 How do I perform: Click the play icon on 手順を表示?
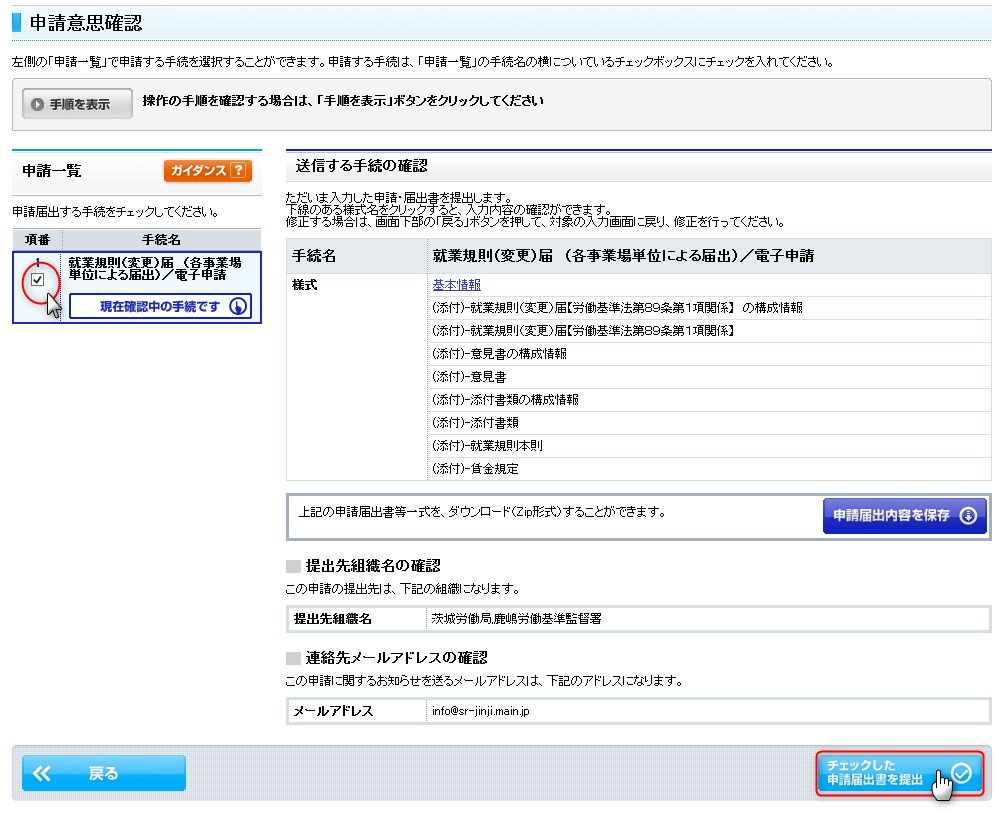tap(37, 104)
